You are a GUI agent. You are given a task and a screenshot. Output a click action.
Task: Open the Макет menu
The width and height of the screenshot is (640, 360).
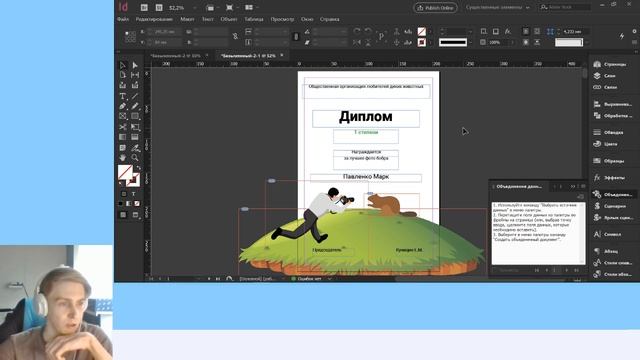click(187, 19)
